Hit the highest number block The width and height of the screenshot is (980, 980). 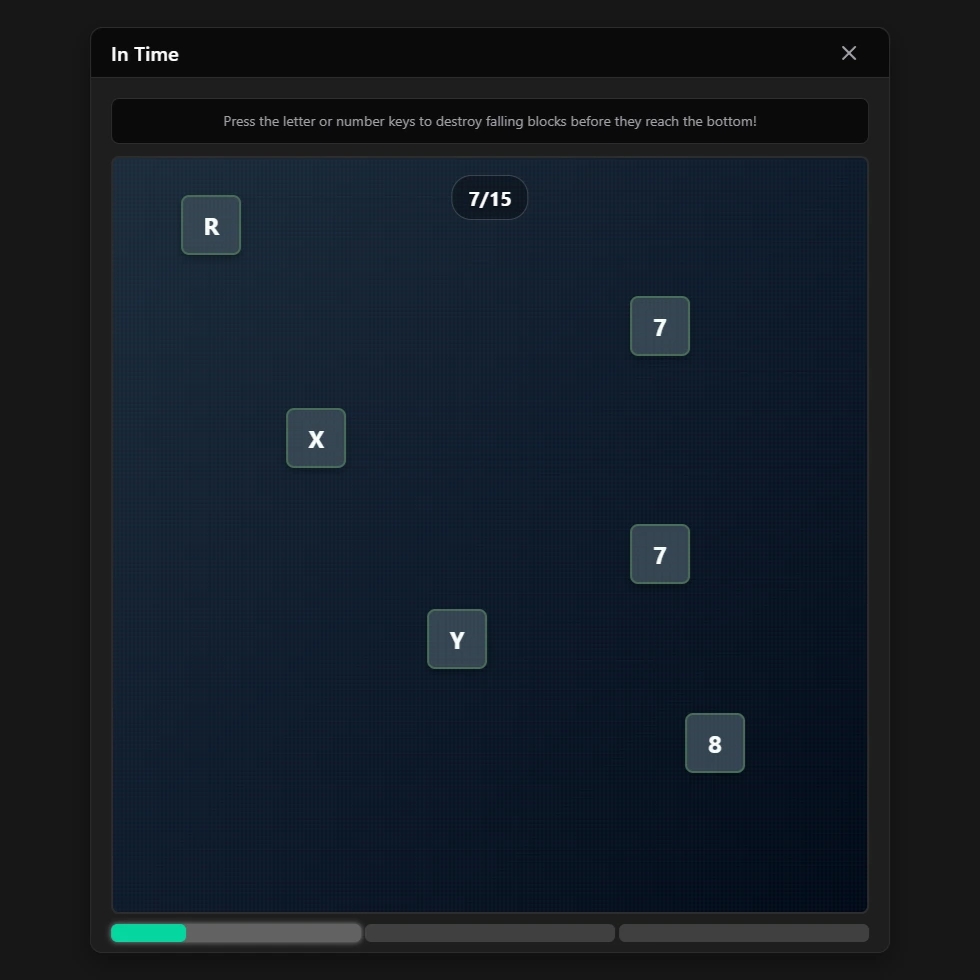660,326
